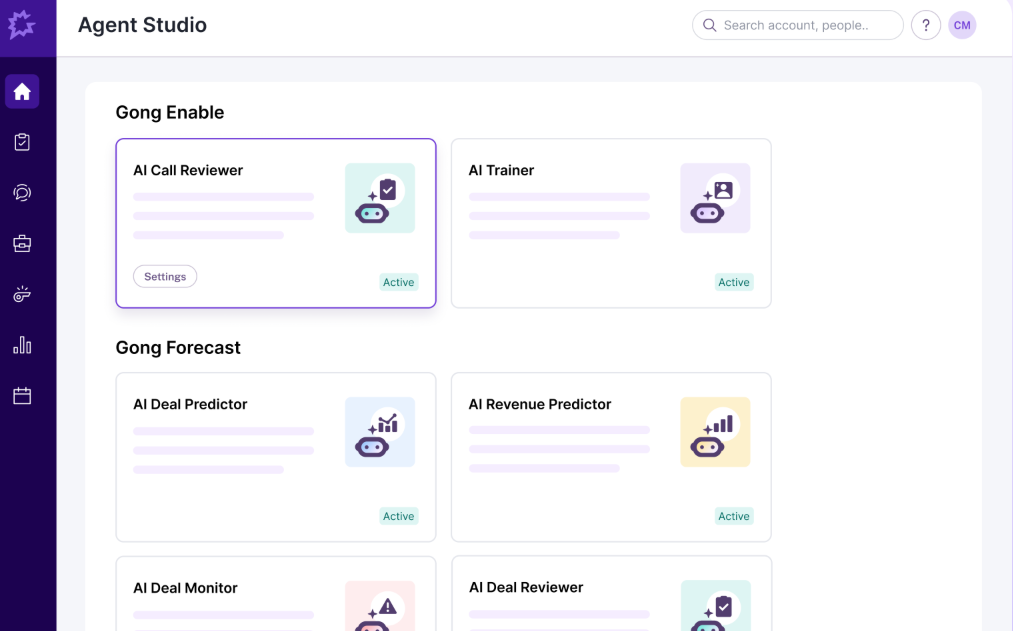Open the calendar sidebar icon

pos(22,395)
